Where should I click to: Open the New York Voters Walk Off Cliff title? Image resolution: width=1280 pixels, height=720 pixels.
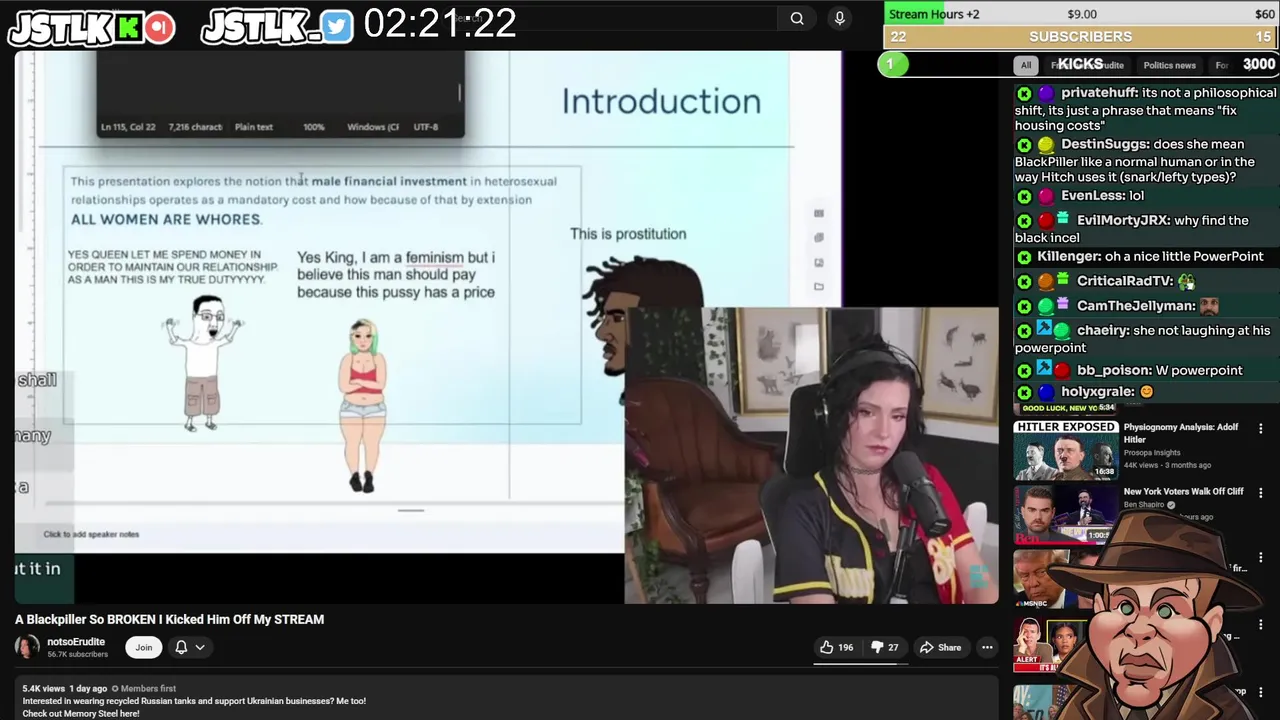[x=1183, y=491]
